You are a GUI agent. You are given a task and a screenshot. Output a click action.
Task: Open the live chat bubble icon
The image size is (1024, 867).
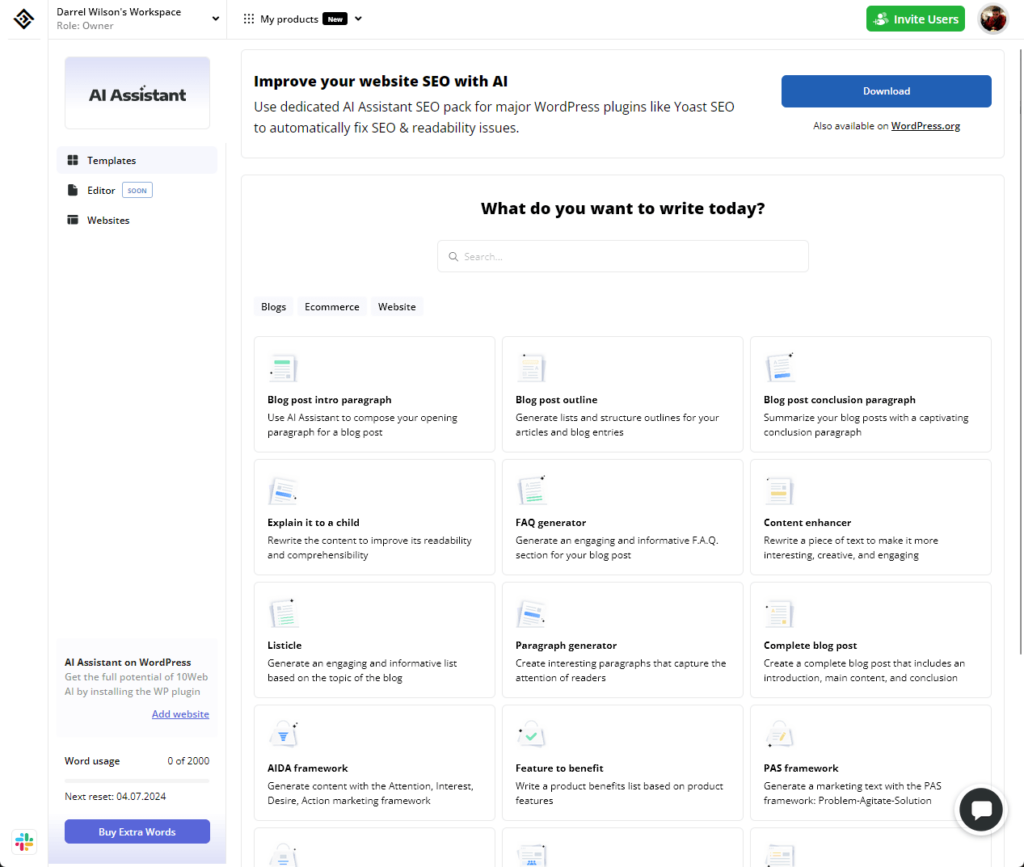[981, 810]
